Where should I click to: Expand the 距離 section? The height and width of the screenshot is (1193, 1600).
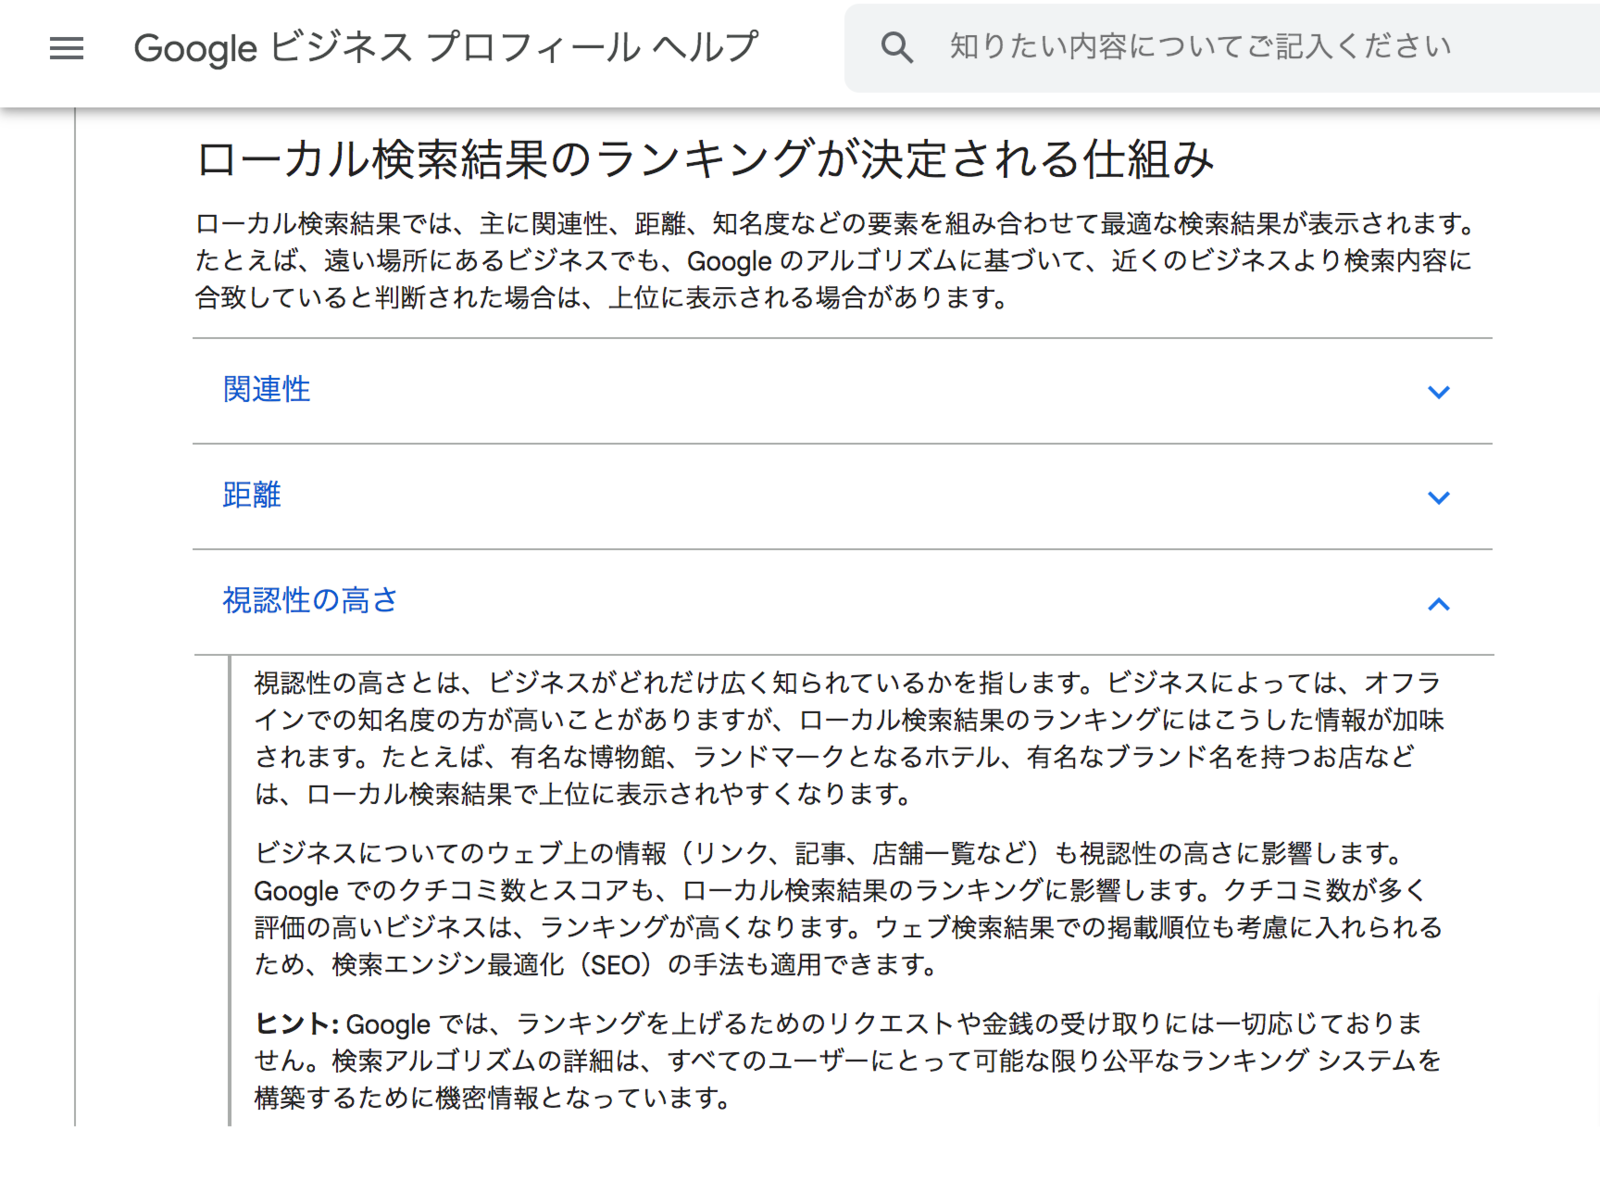coord(842,496)
